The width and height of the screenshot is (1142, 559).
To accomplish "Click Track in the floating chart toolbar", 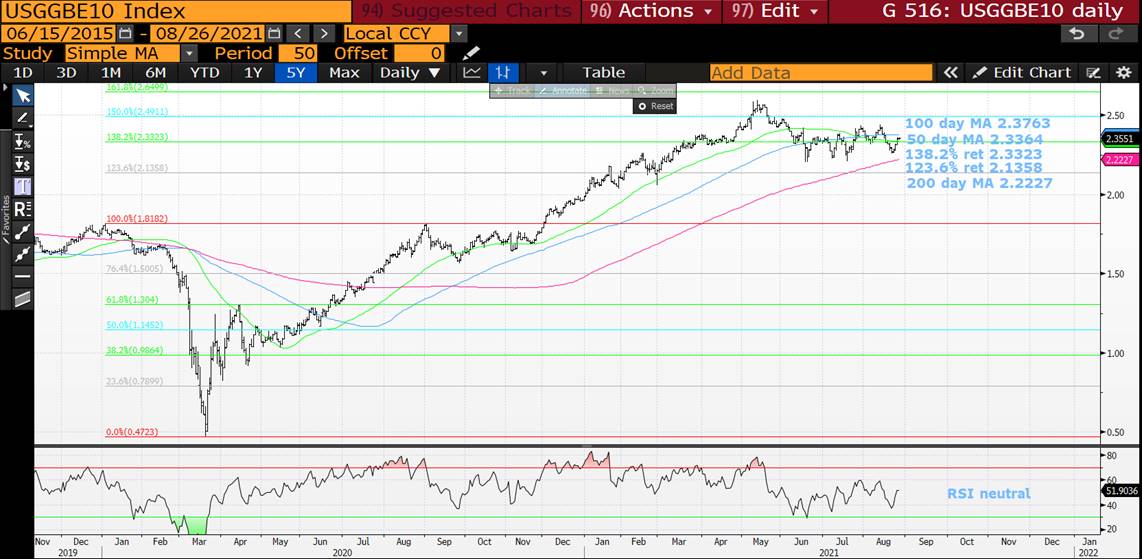I will 512,90.
